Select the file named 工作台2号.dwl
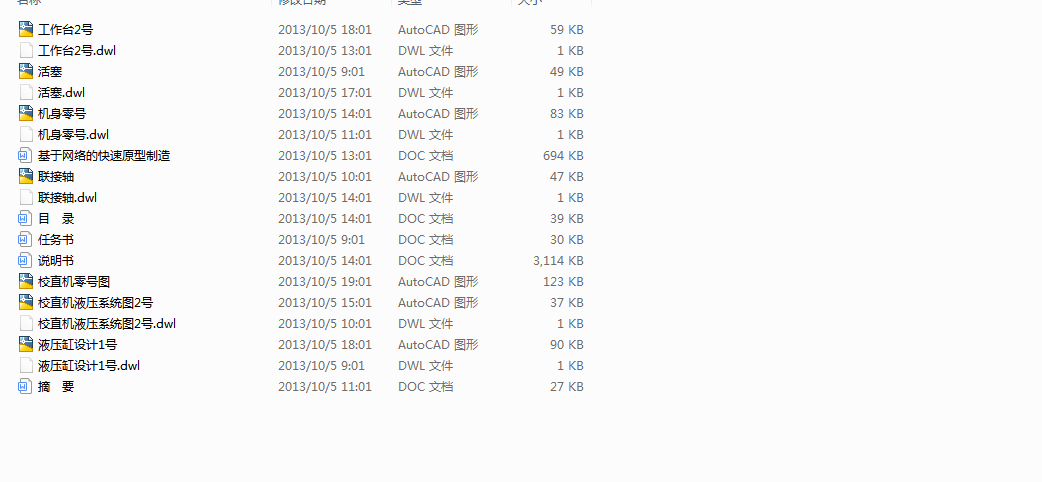The height and width of the screenshot is (482, 1042). [x=77, y=51]
